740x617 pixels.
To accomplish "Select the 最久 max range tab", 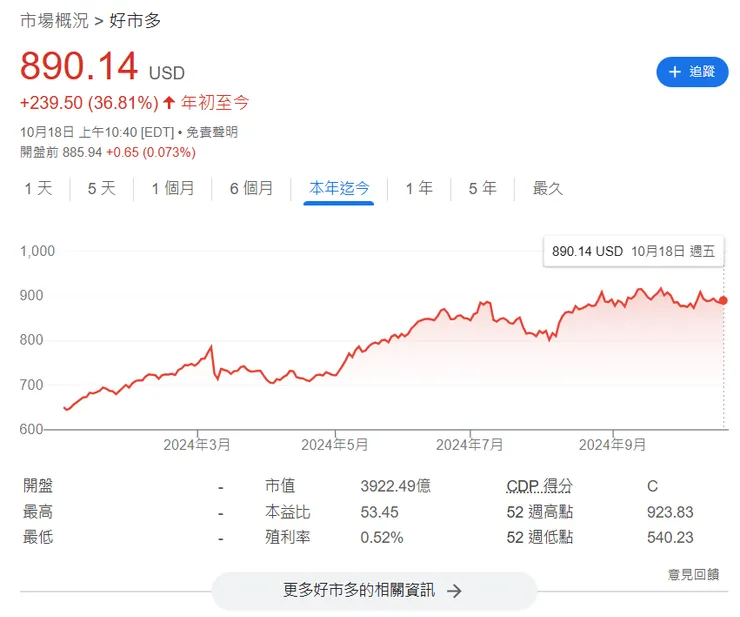I will (548, 188).
